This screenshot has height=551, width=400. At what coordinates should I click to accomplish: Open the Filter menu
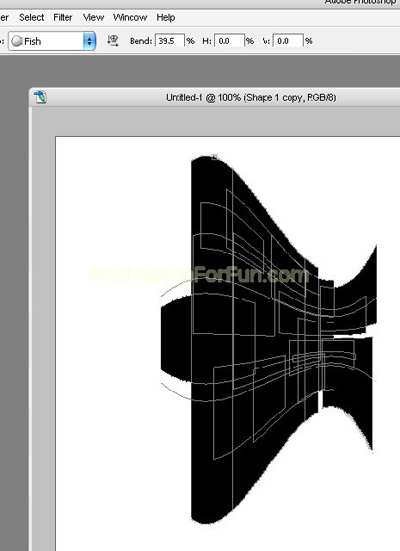(63, 18)
